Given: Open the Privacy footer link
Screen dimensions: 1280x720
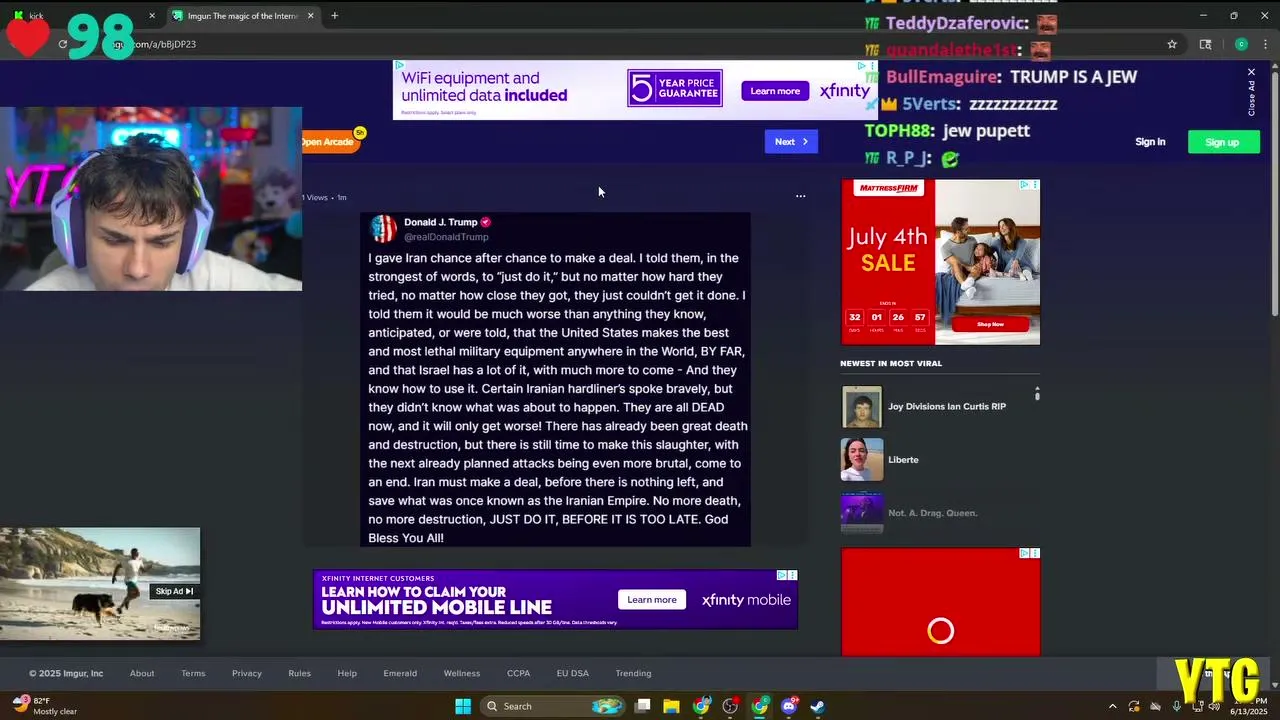Looking at the screenshot, I should (x=247, y=673).
